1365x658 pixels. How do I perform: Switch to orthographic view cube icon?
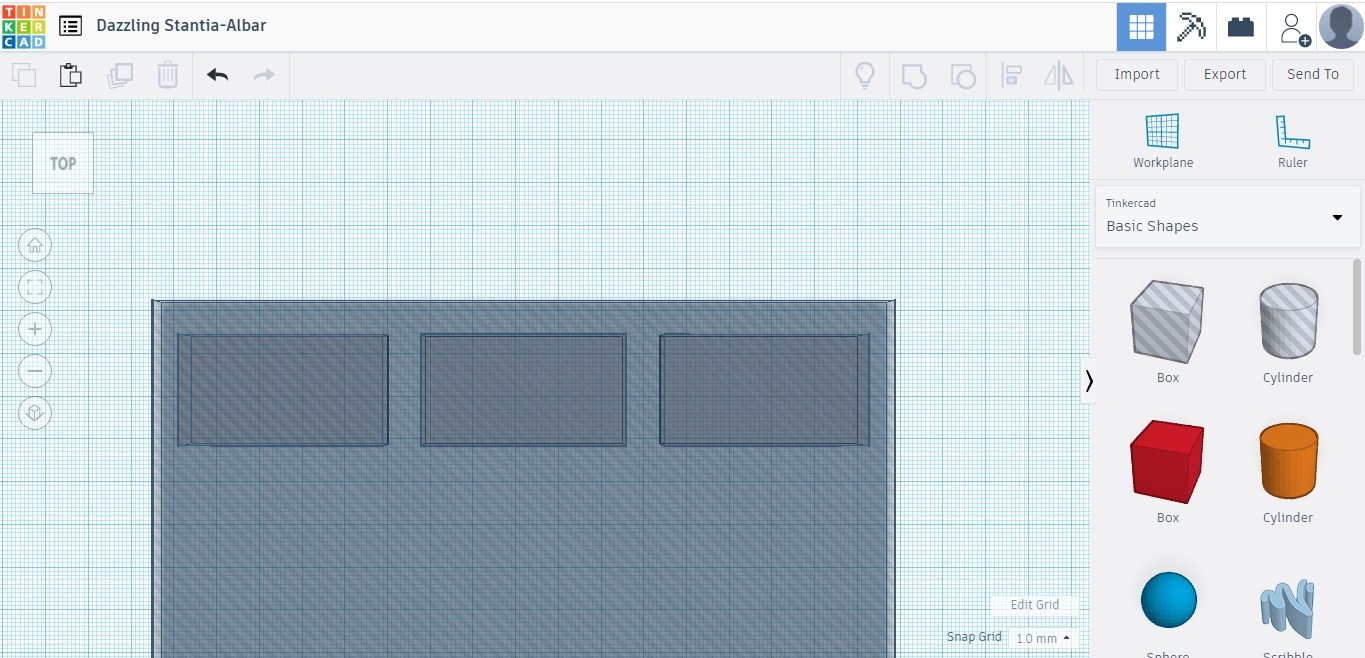35,413
